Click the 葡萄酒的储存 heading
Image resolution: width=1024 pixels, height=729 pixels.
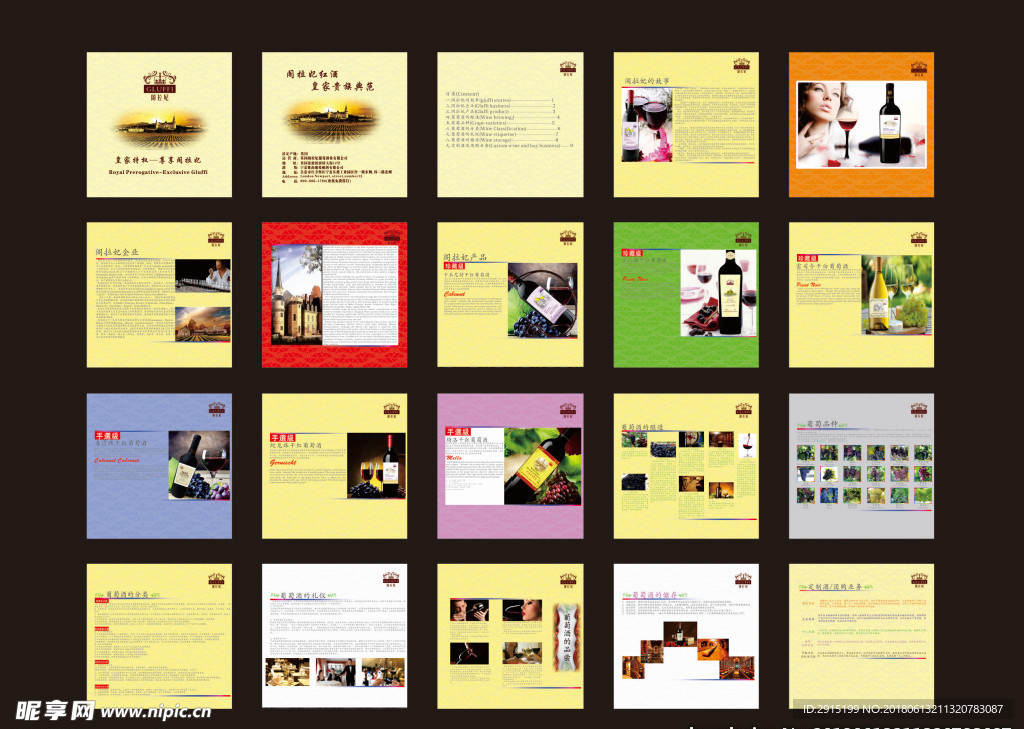click(x=656, y=595)
